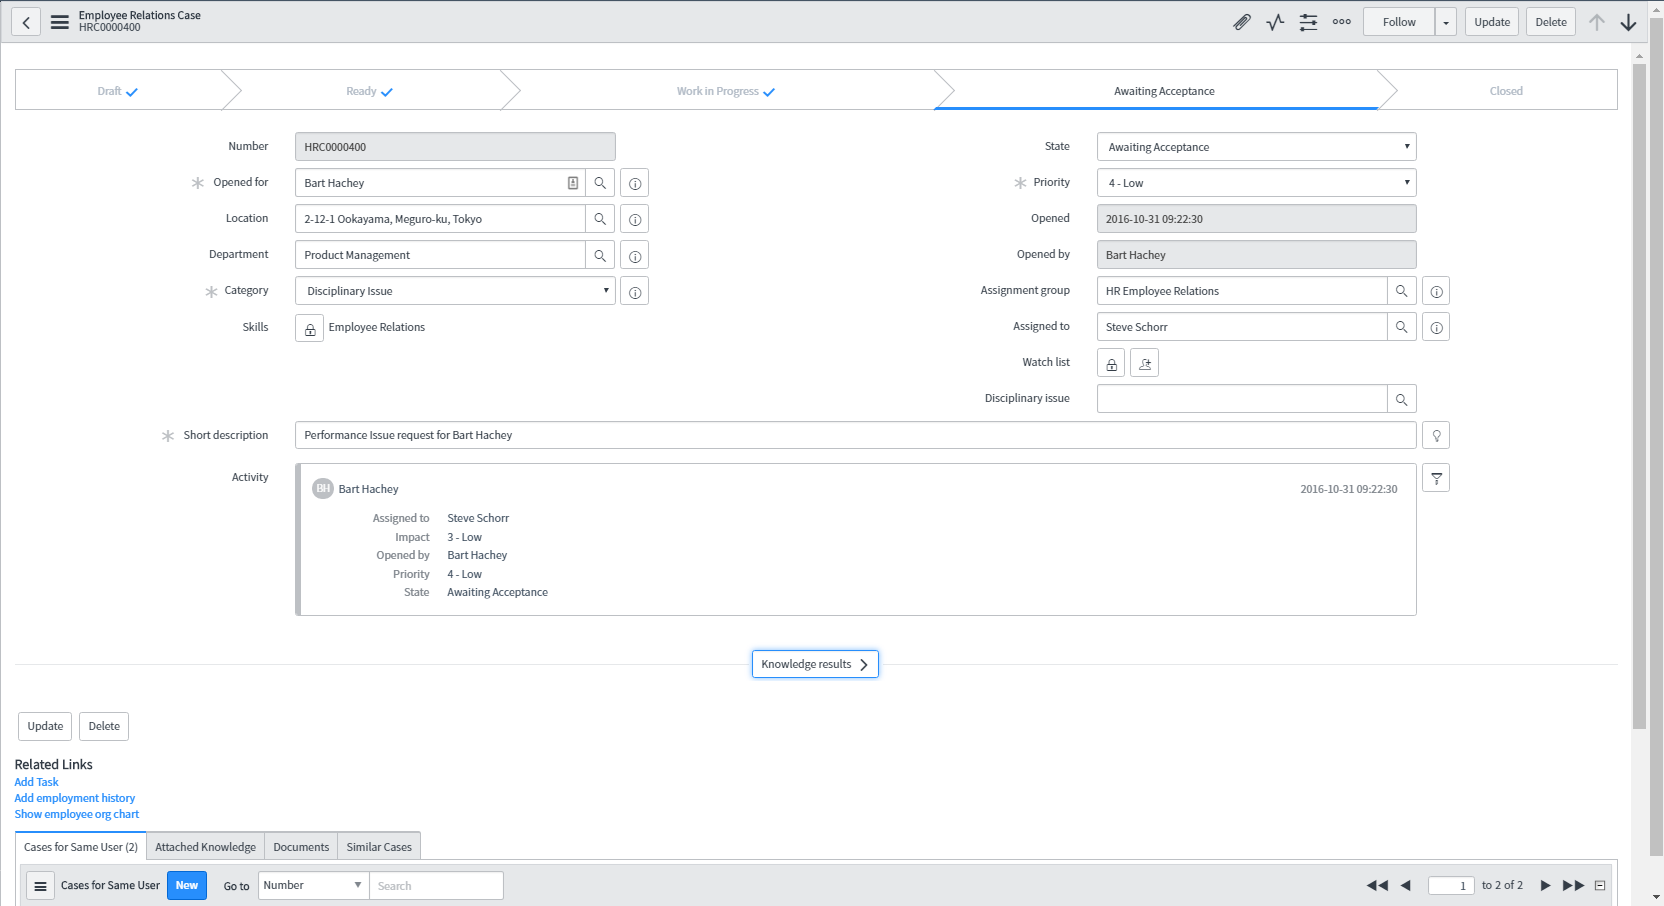Screen dimensions: 1664x906
Task: Add me to the Watch list
Action: click(1145, 363)
